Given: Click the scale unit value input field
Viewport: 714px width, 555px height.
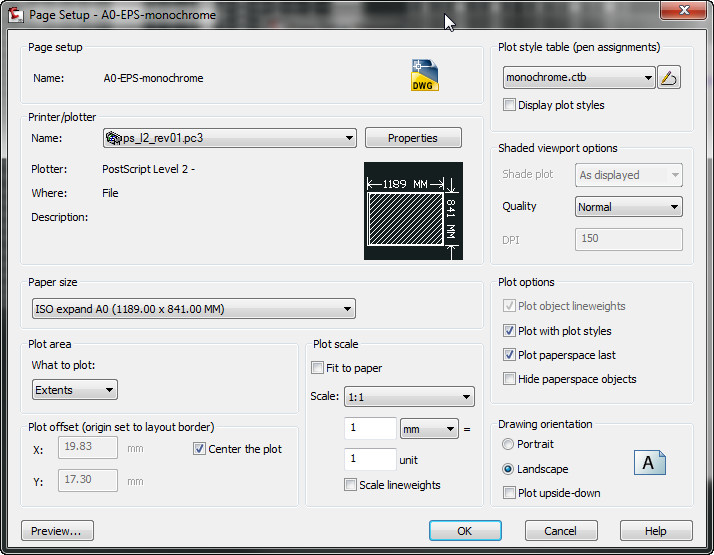Looking at the screenshot, I should point(370,459).
